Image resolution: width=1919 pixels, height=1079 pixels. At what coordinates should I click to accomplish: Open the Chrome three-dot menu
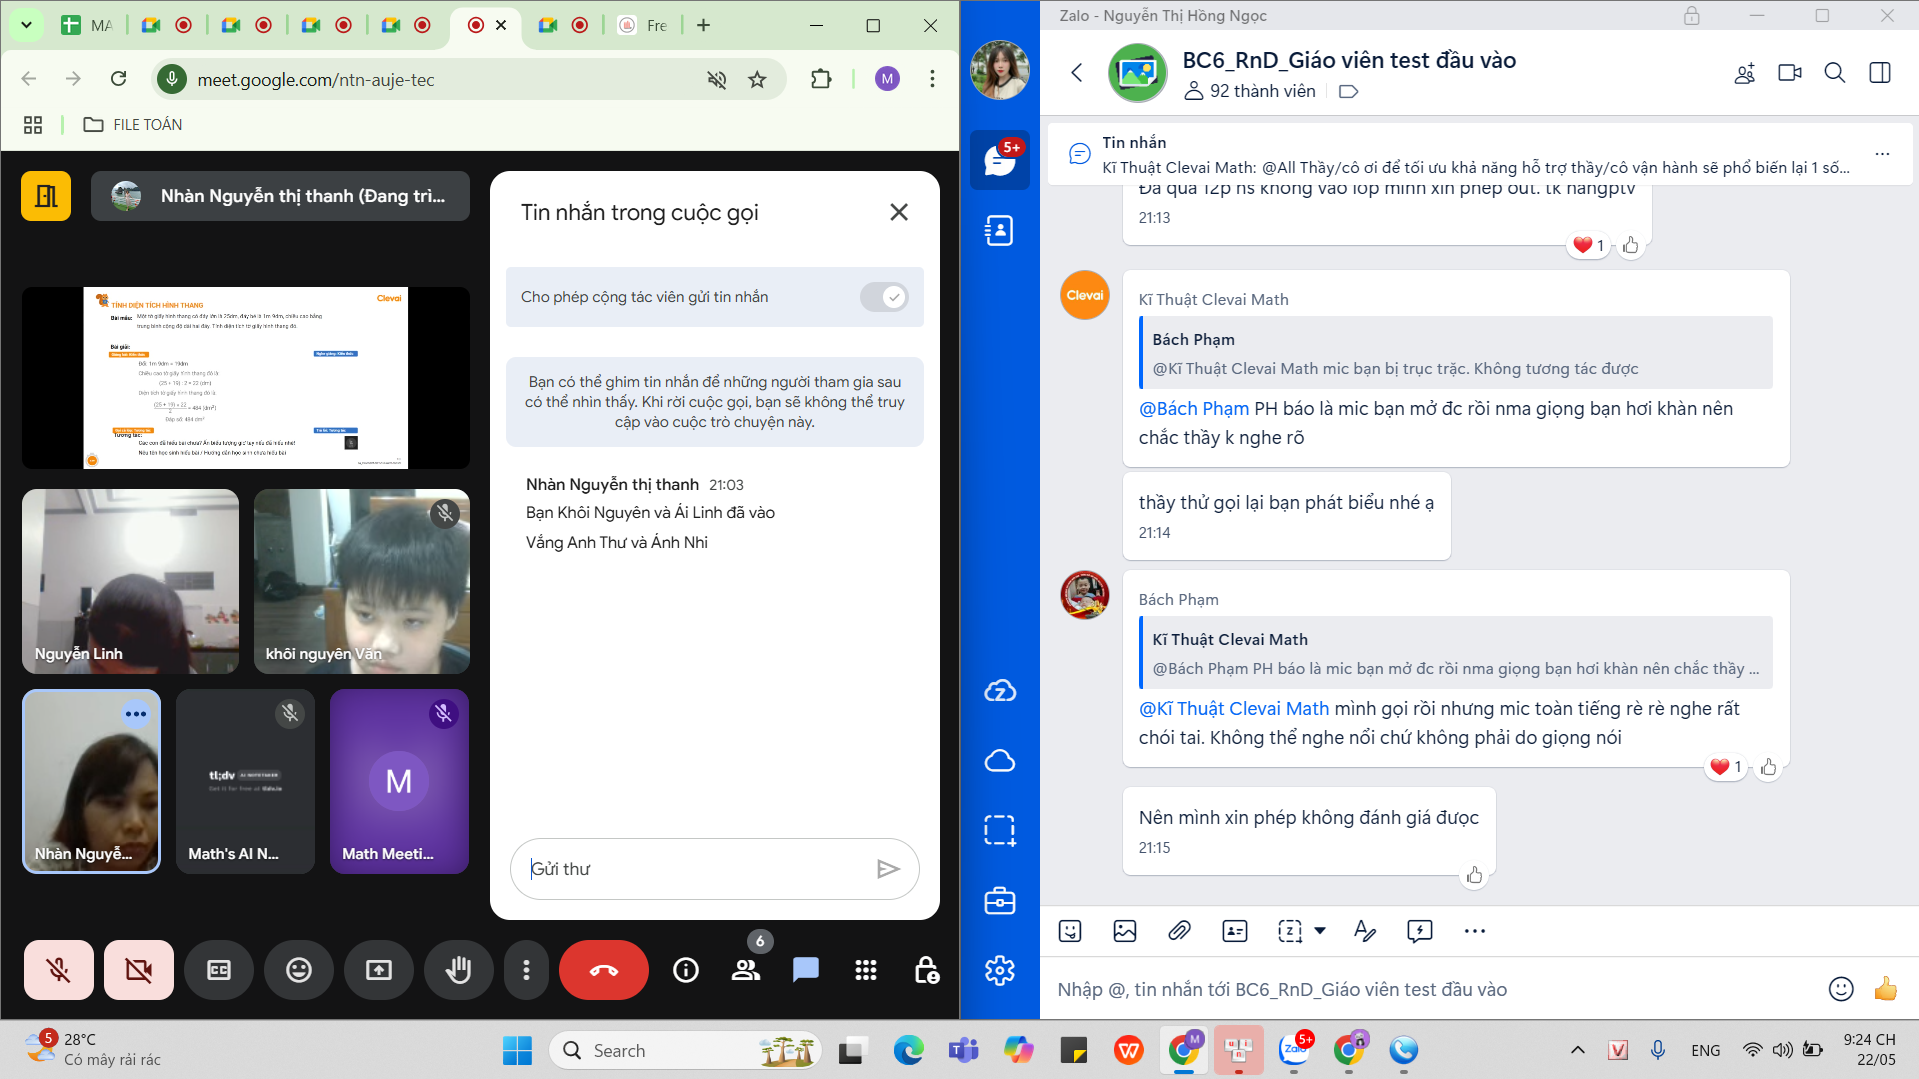[x=932, y=79]
